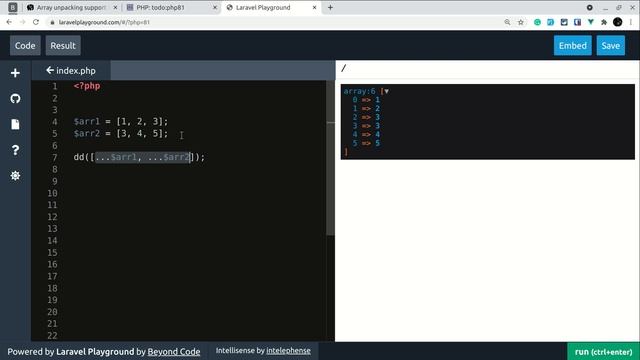
Task: Click the $arr2 = [3, 4, 5]; line
Action: 121,133
